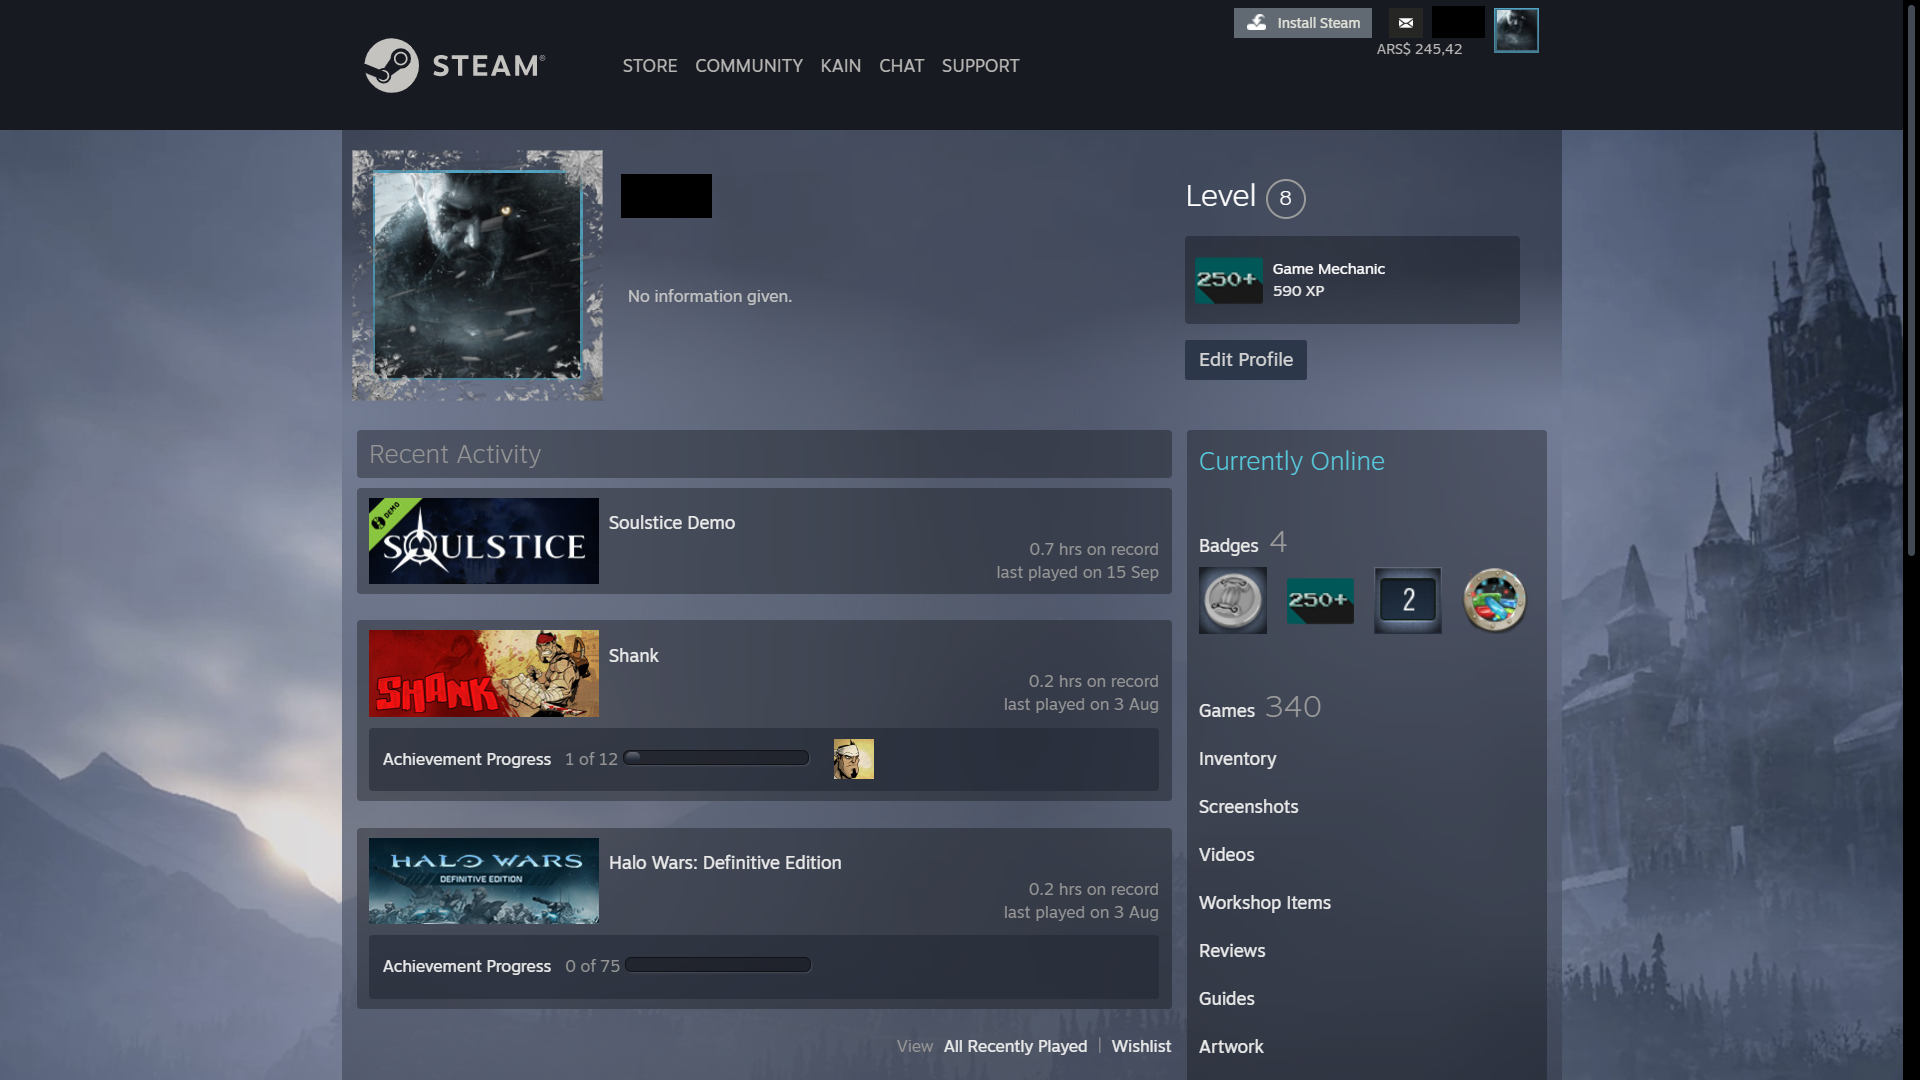This screenshot has width=1920, height=1080.
Task: Click '0.7 hrs on record' for Soulstice Demo
Action: [1094, 549]
